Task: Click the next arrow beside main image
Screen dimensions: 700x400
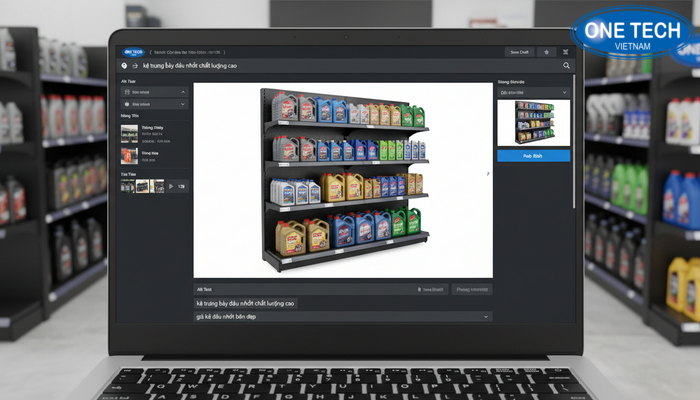Action: [x=488, y=174]
